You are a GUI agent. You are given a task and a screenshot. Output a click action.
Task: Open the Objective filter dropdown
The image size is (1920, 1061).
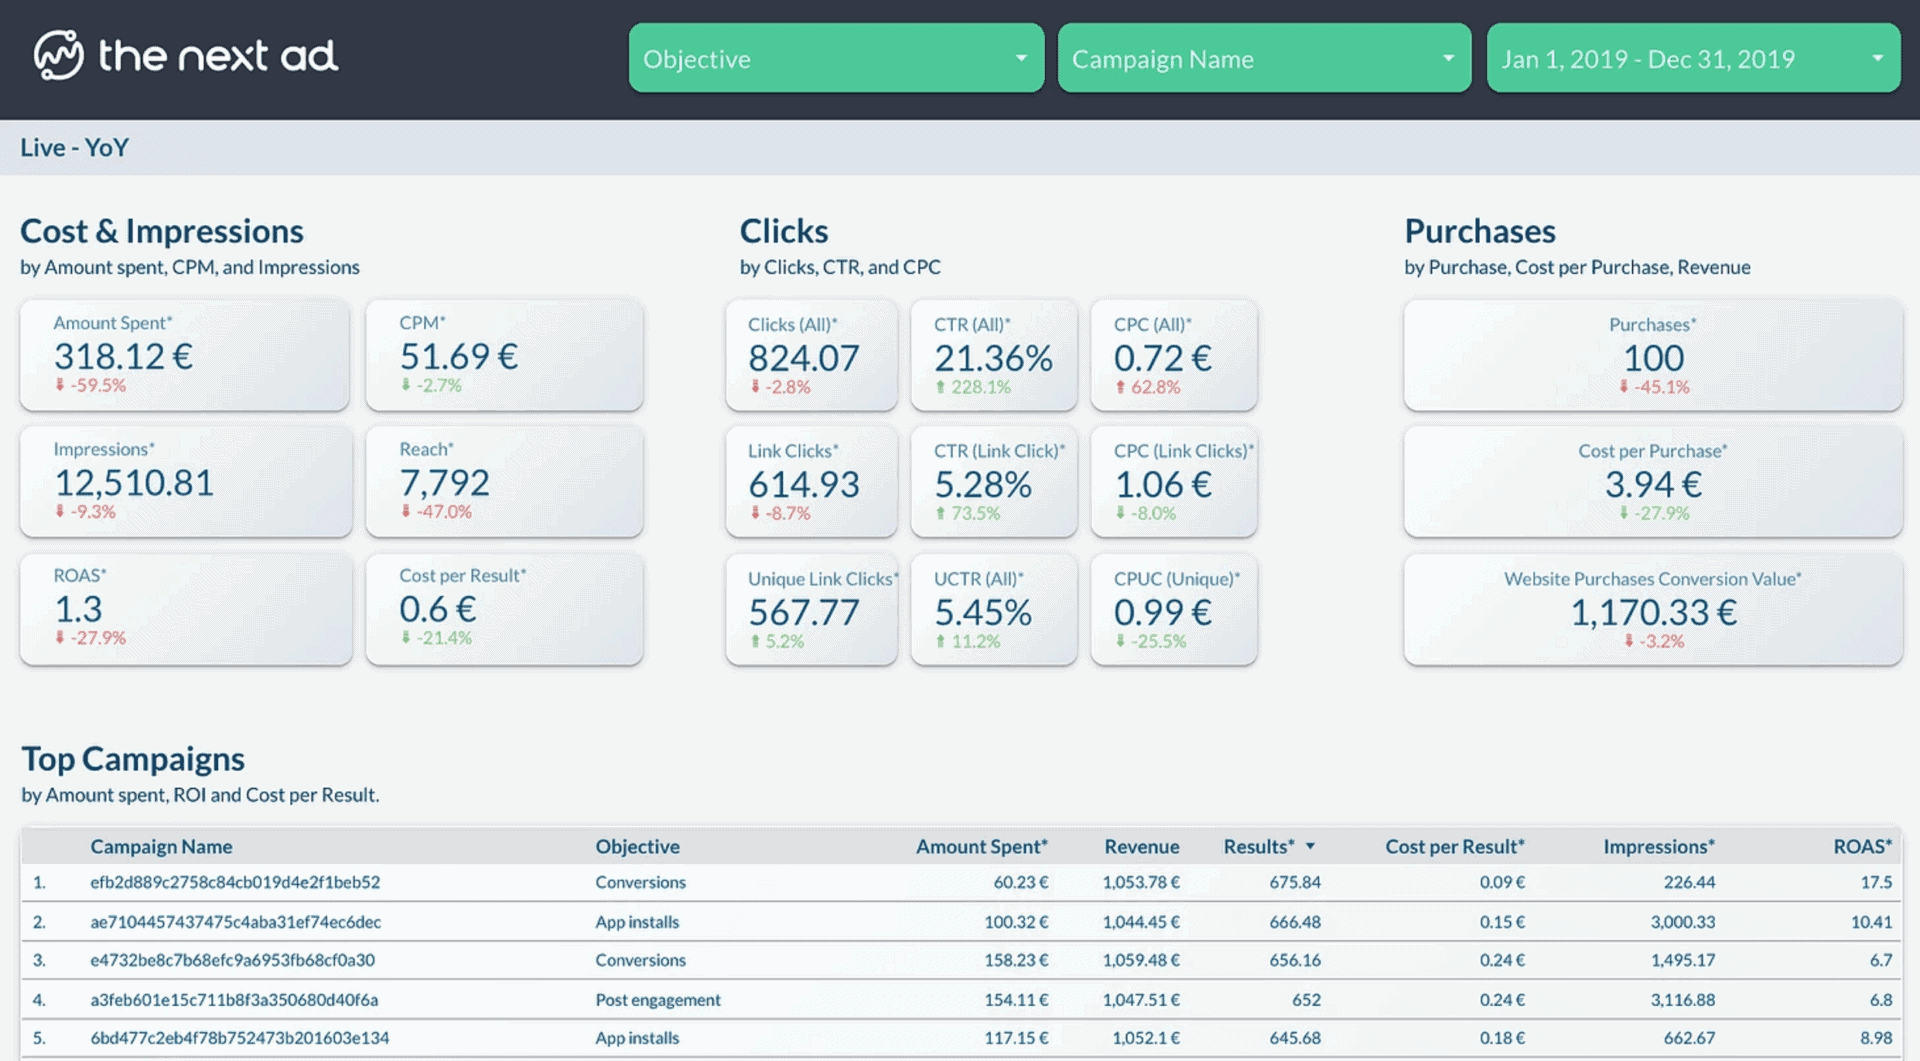click(835, 59)
